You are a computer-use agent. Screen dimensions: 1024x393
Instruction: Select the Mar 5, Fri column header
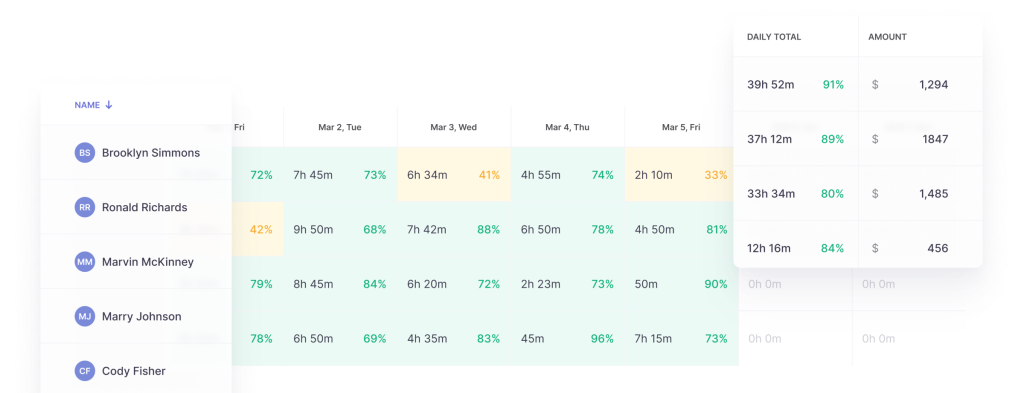pos(681,127)
